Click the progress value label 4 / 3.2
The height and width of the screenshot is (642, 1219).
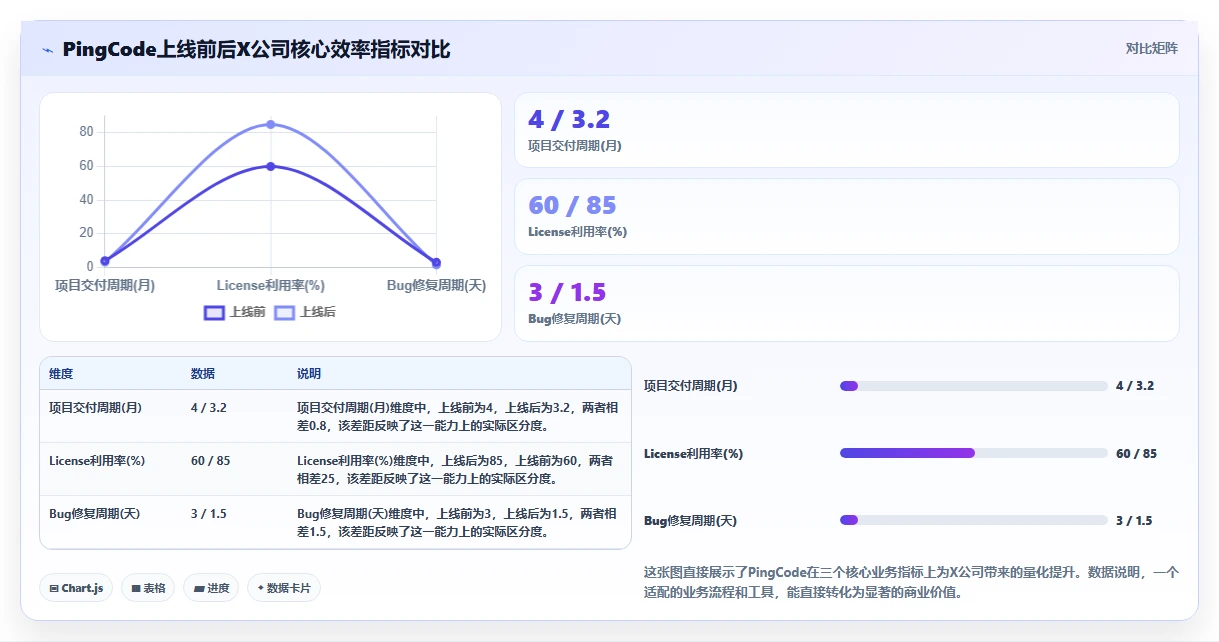1135,386
